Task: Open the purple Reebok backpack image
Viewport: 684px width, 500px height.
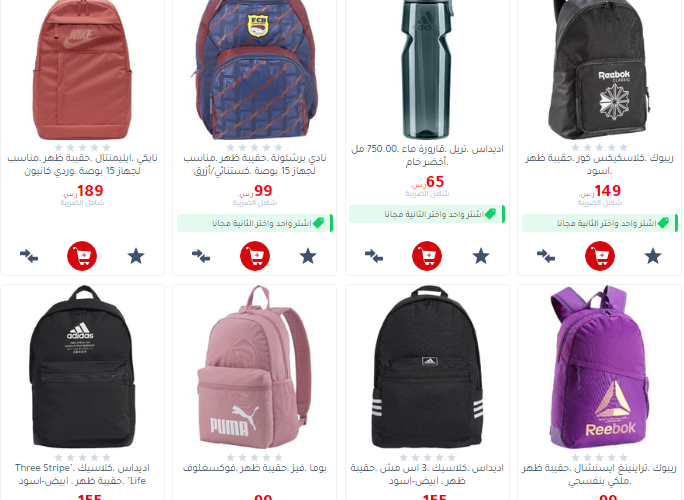Action: (x=599, y=367)
